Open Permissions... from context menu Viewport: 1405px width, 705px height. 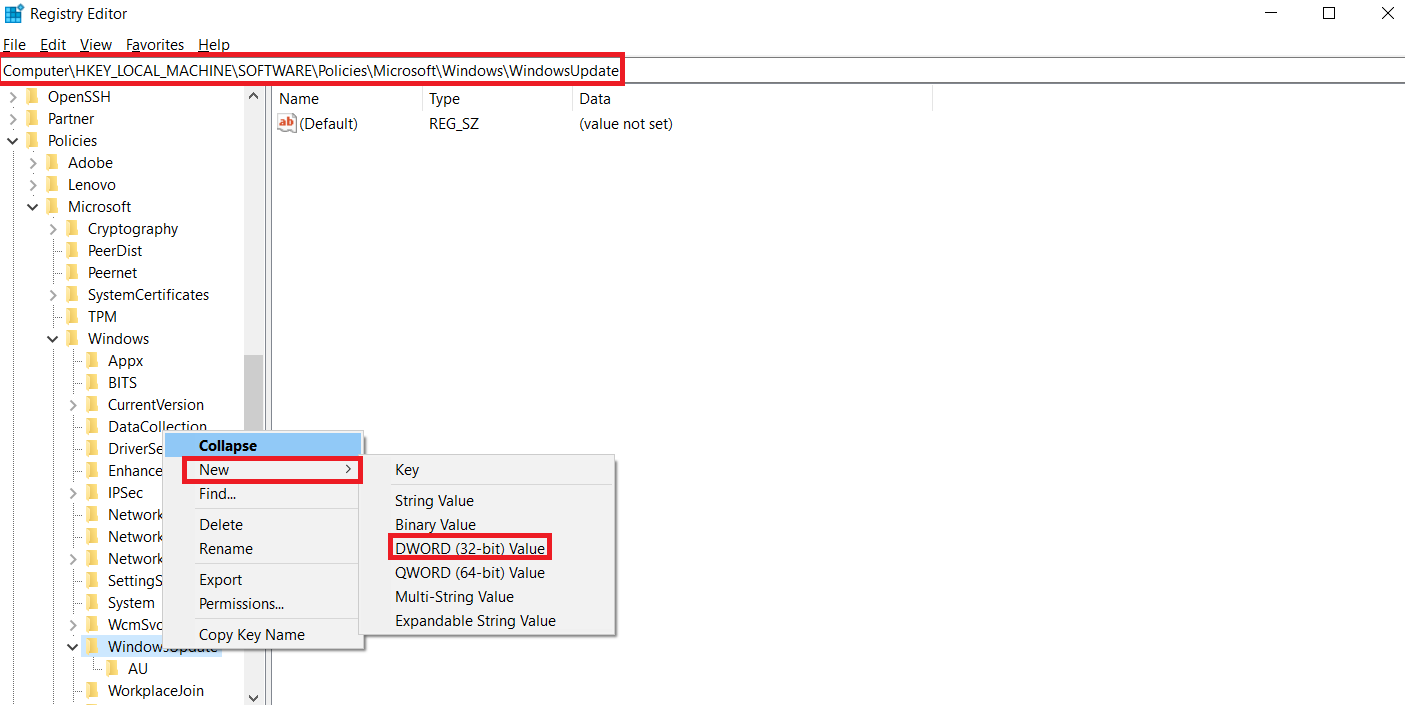263,604
